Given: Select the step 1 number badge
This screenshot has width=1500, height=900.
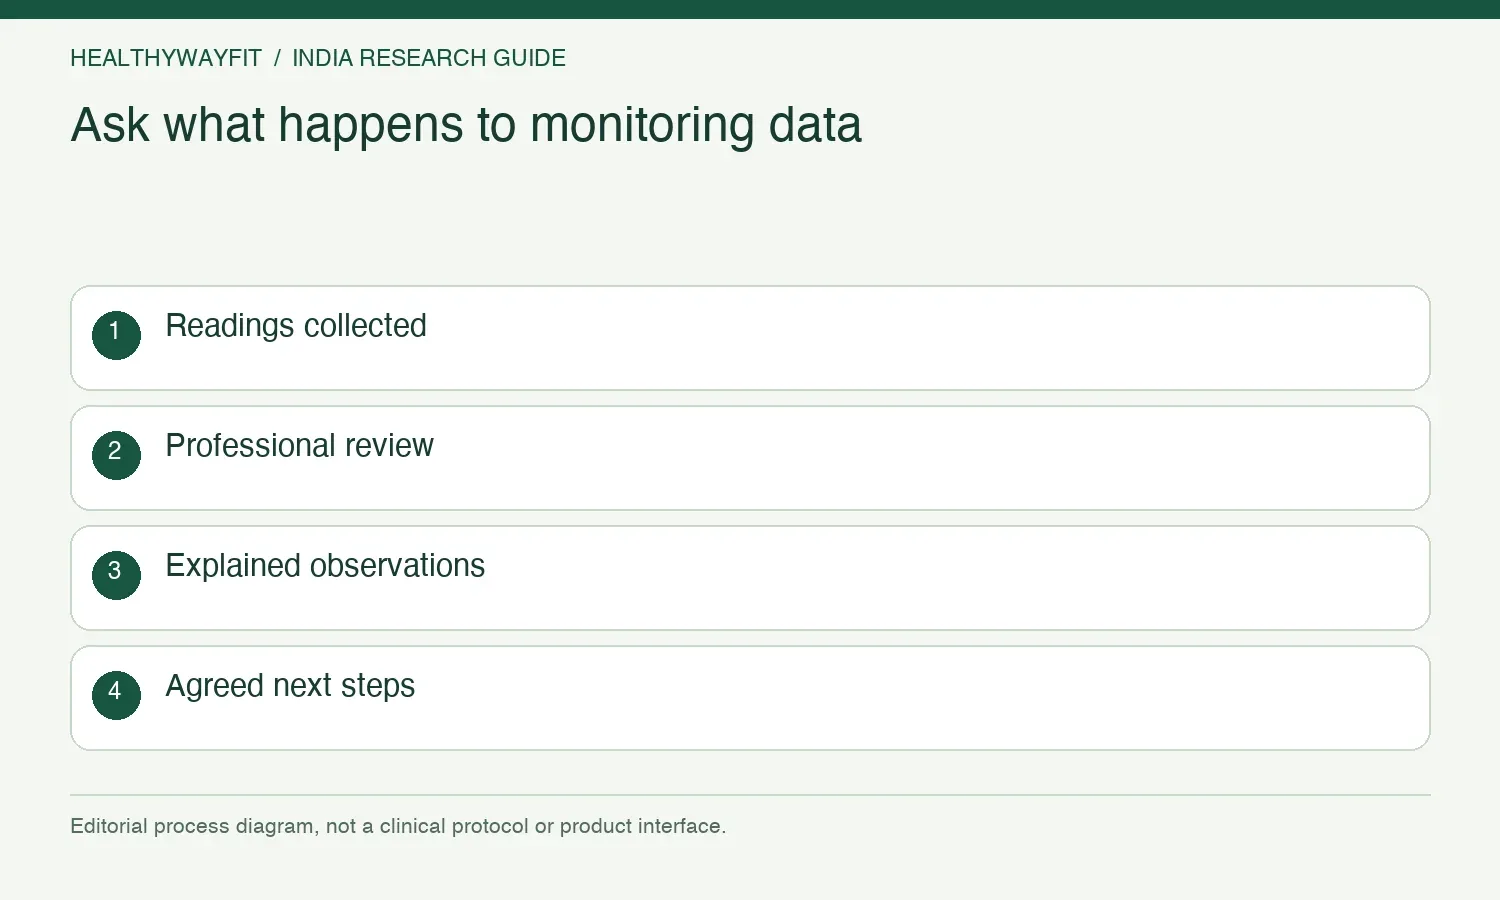Looking at the screenshot, I should coord(116,335).
